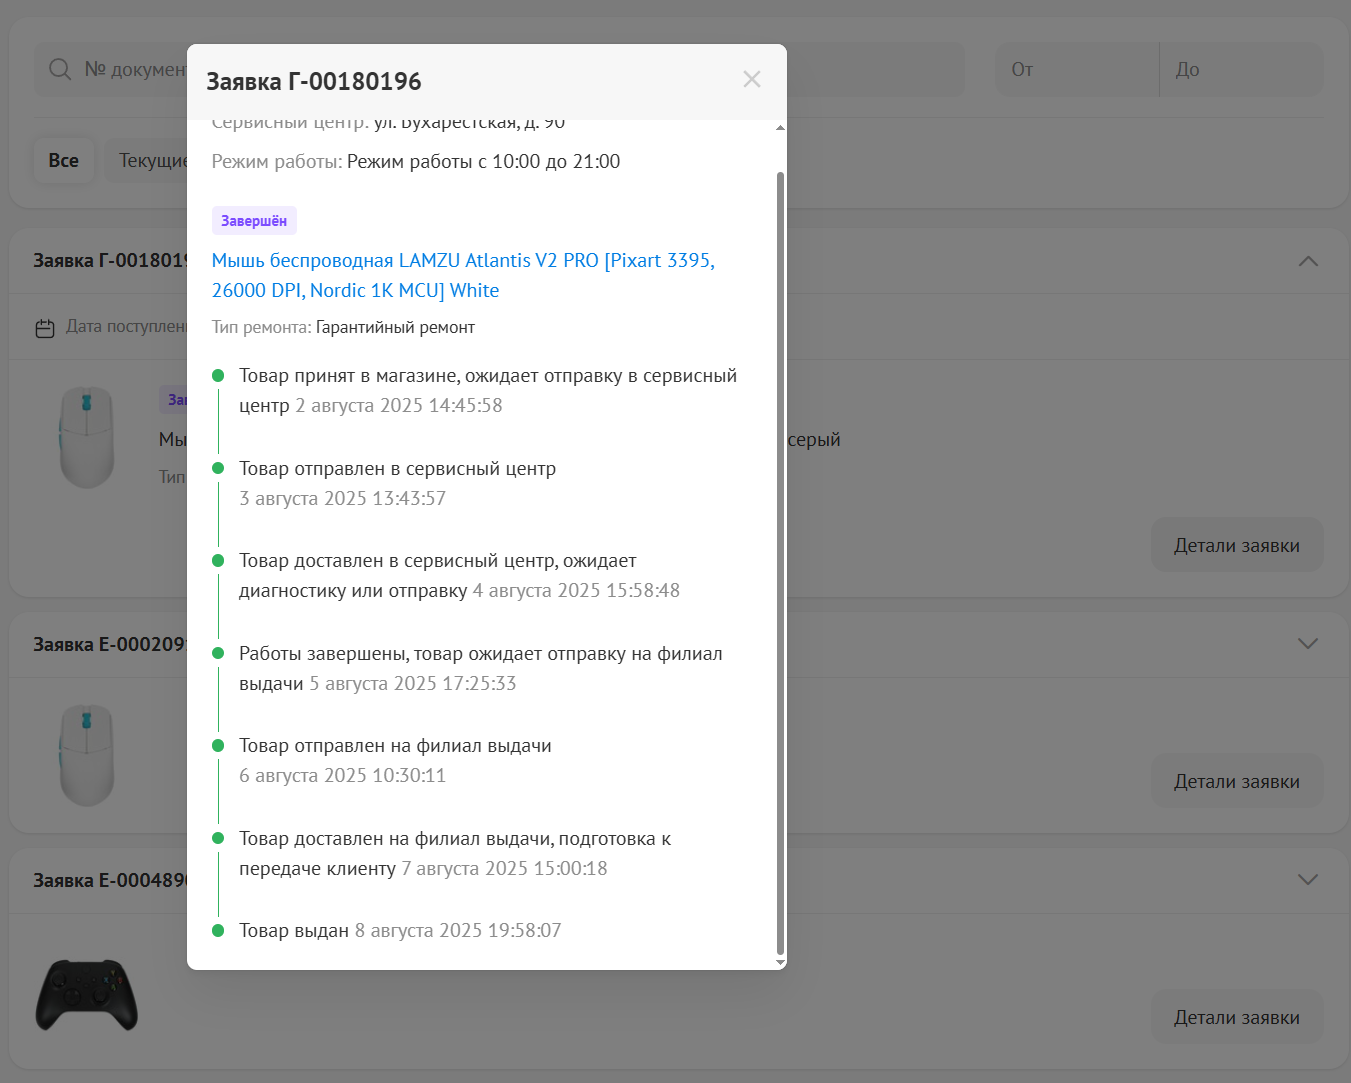Close the Заявка Г-00180196 dialog

[752, 80]
